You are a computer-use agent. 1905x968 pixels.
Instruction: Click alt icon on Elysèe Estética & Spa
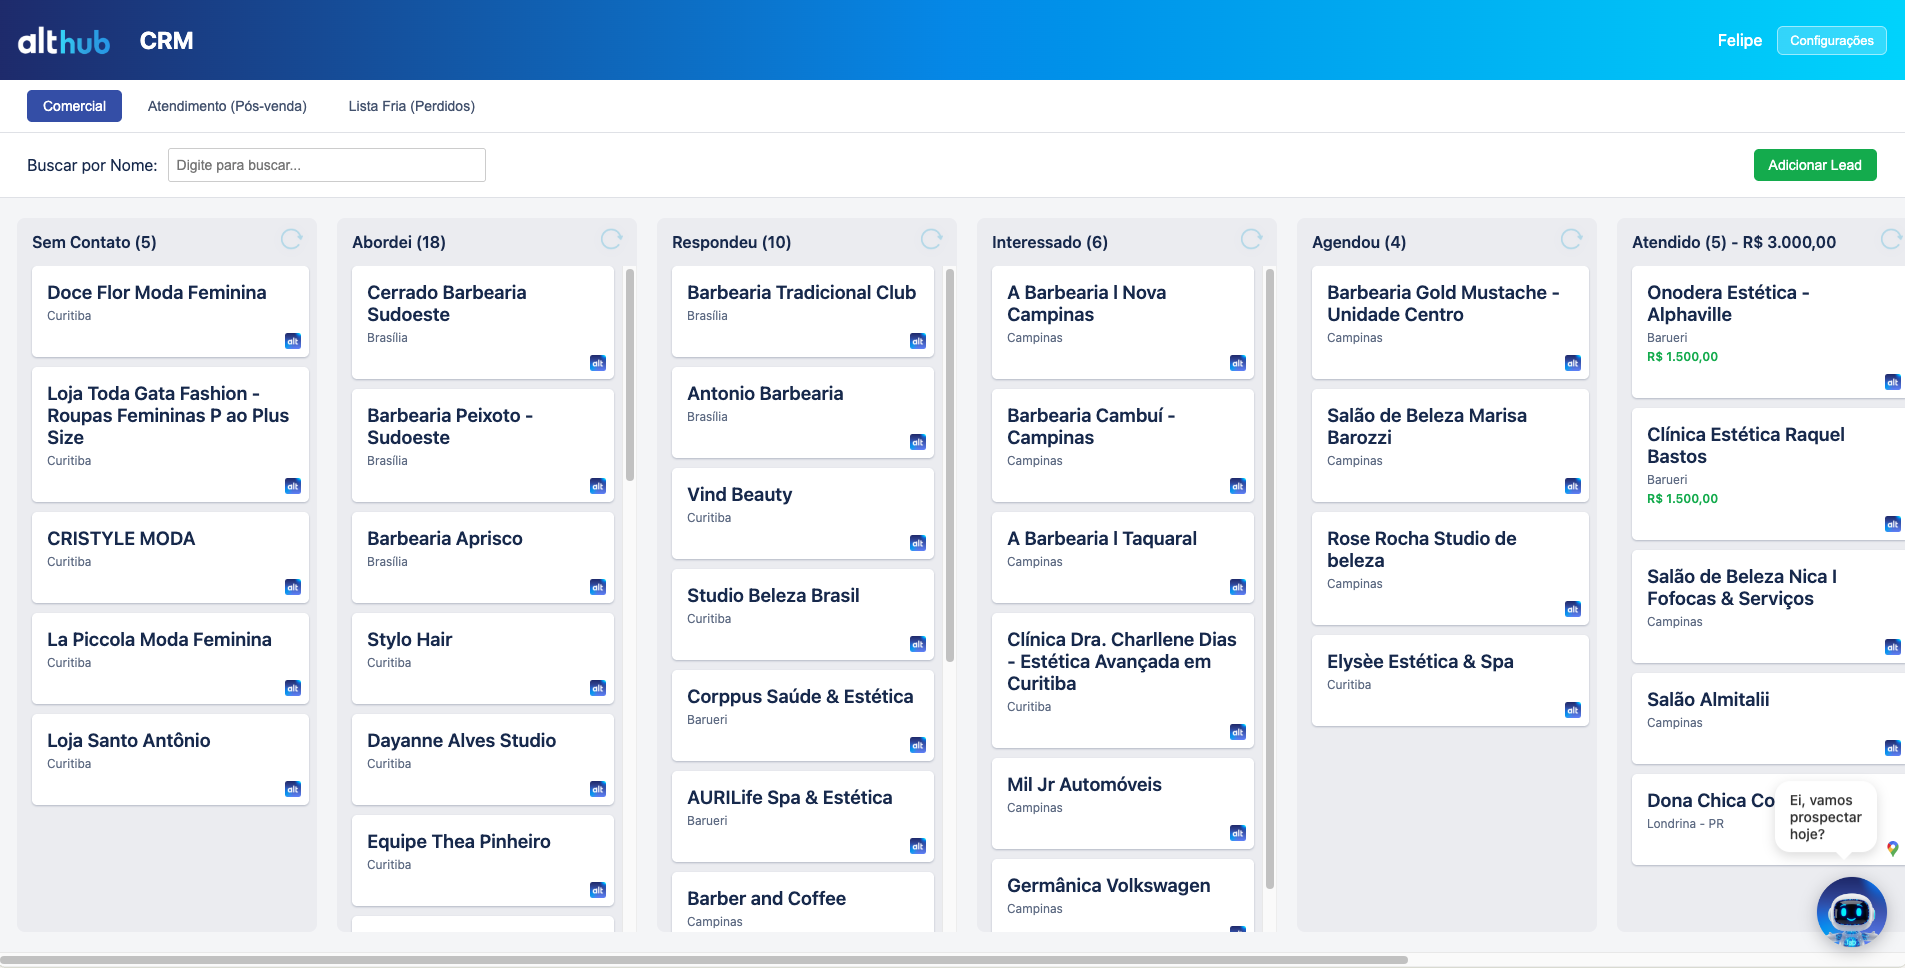coord(1572,710)
